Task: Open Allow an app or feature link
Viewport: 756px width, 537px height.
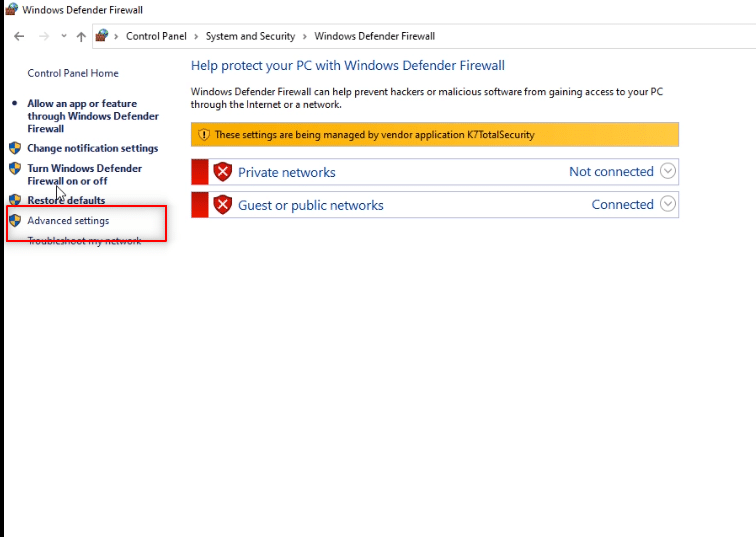Action: pos(93,116)
